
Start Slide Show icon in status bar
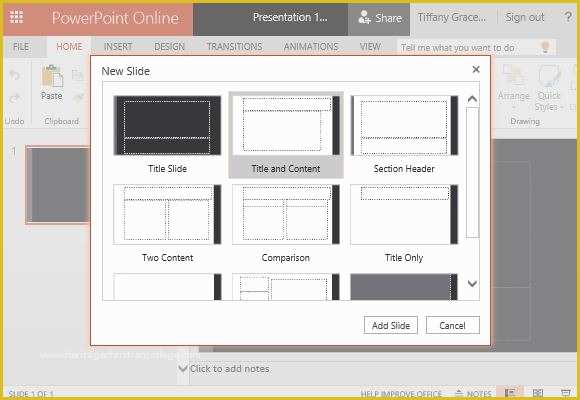pyautogui.click(x=566, y=393)
